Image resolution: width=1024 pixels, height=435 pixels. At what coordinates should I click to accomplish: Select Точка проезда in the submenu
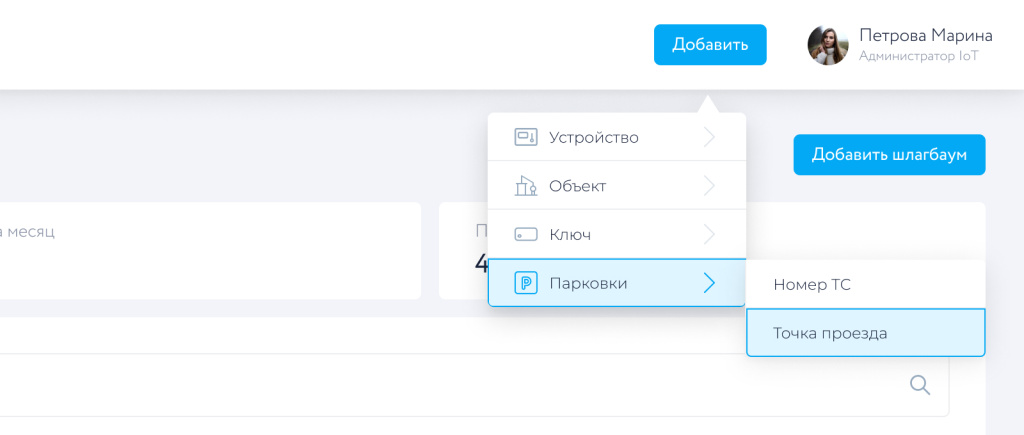830,333
